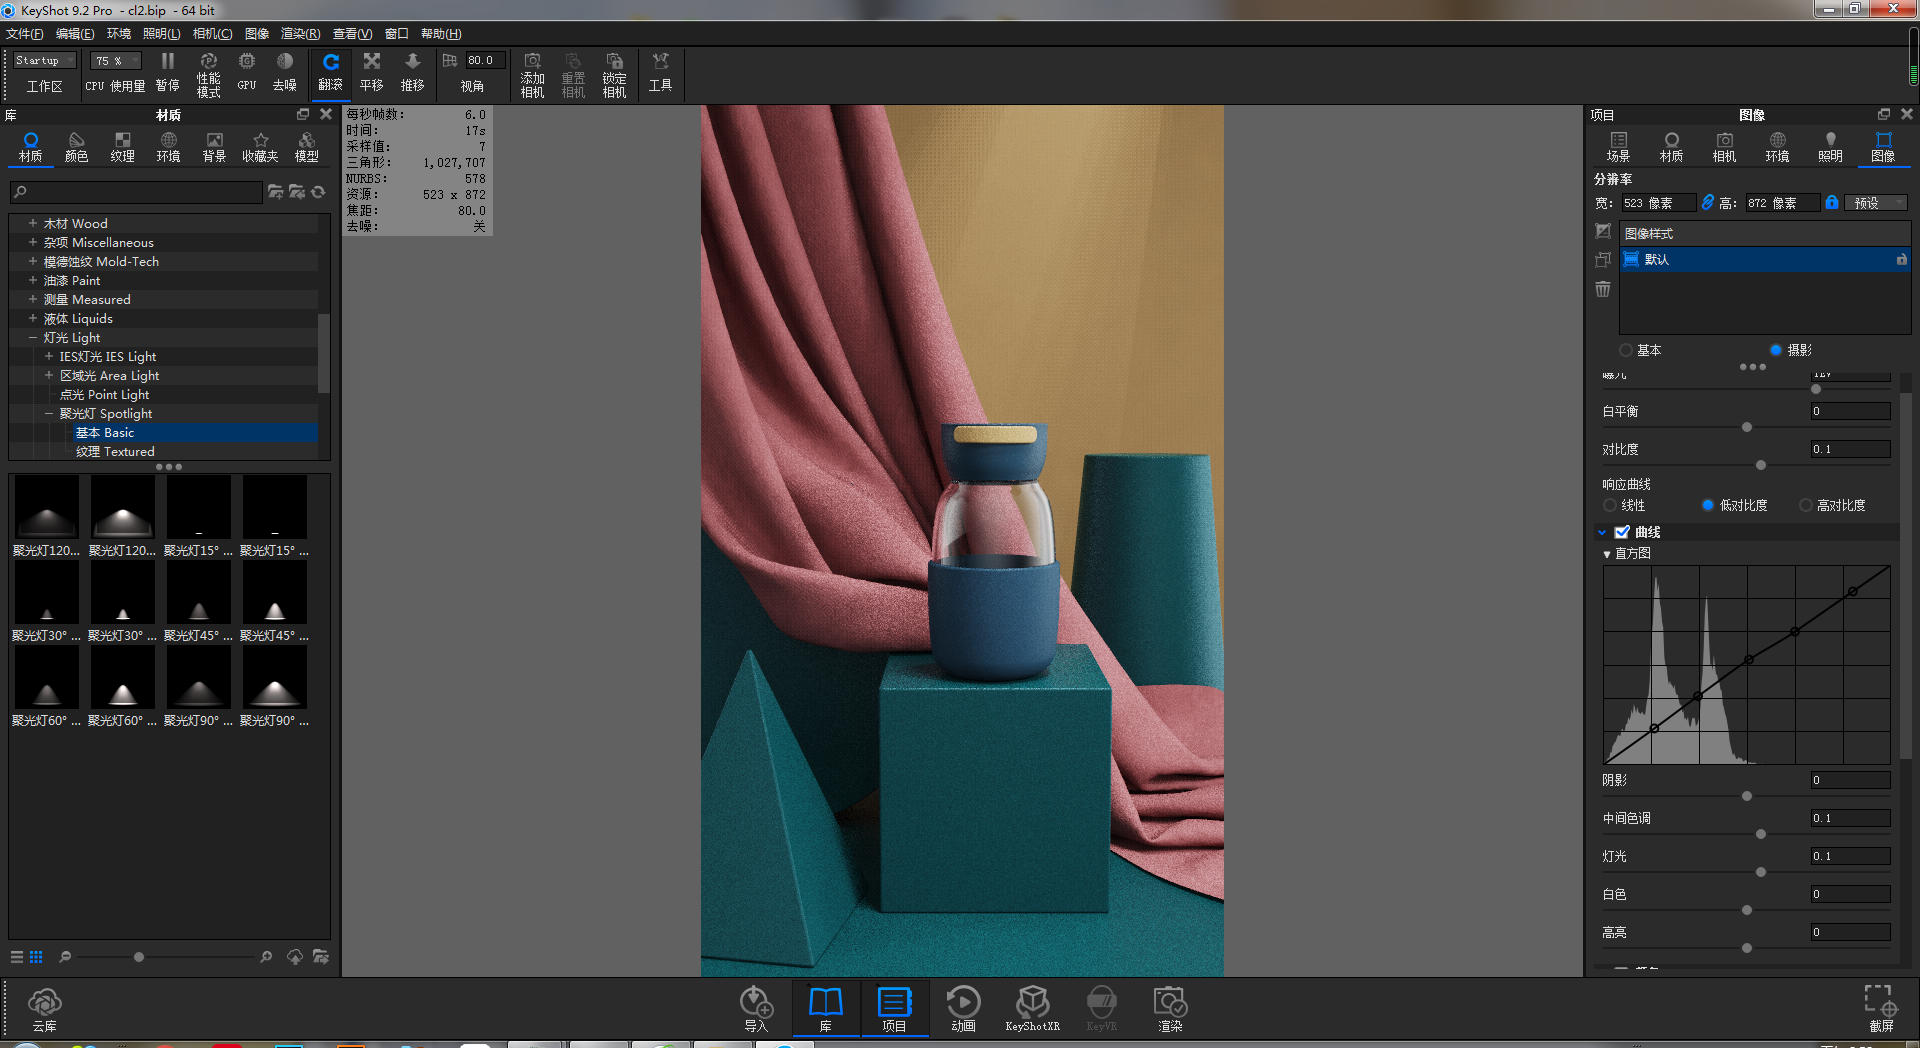Activate the 去噪 denoise tool
Viewport: 1920px width, 1048px height.
[286, 72]
